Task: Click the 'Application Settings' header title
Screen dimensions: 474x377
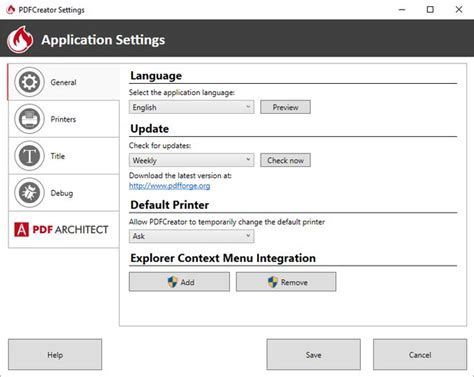Action: click(x=103, y=40)
